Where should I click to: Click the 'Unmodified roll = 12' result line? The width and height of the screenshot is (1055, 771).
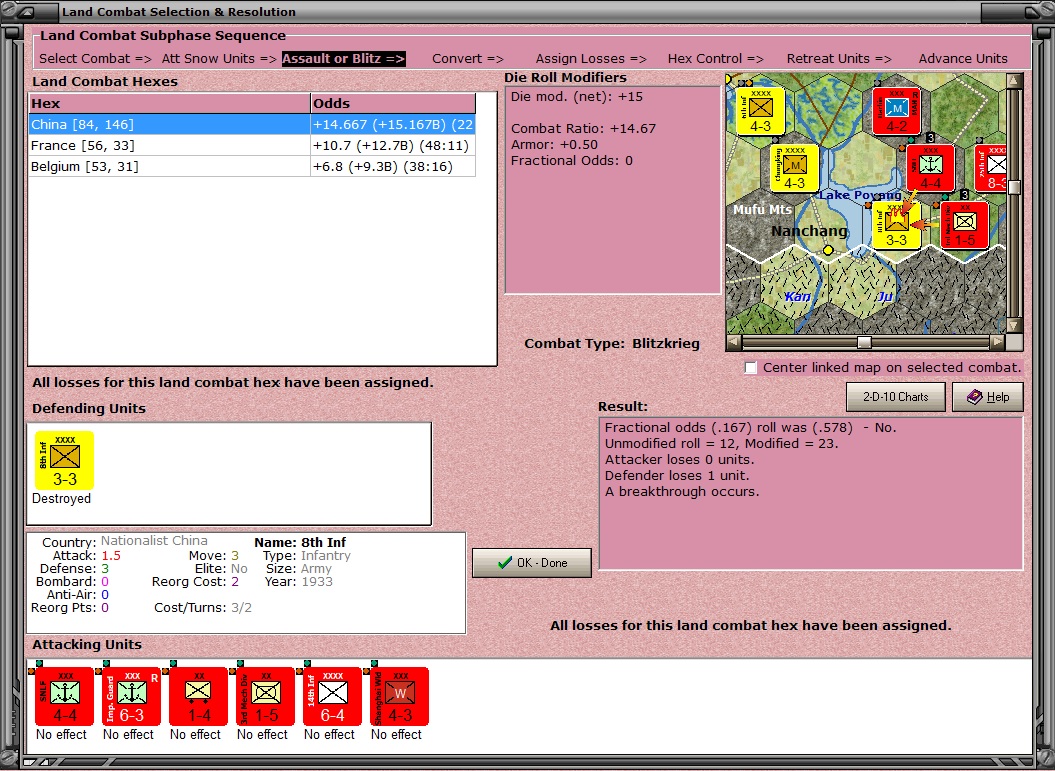coord(721,443)
